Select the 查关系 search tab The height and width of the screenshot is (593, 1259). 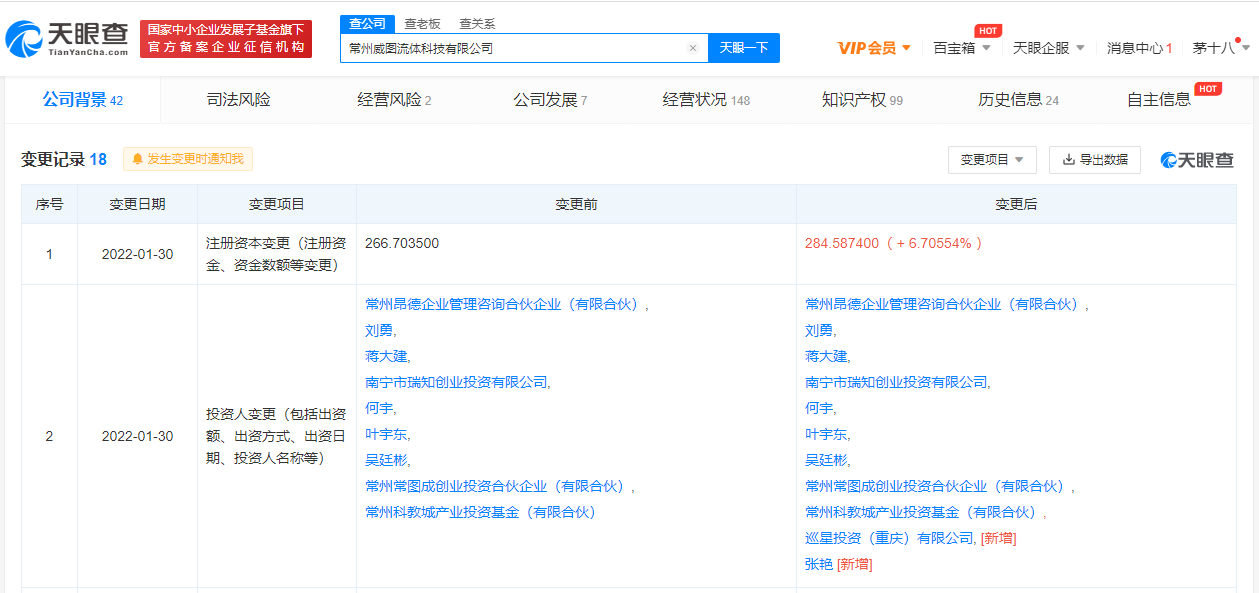coord(477,24)
